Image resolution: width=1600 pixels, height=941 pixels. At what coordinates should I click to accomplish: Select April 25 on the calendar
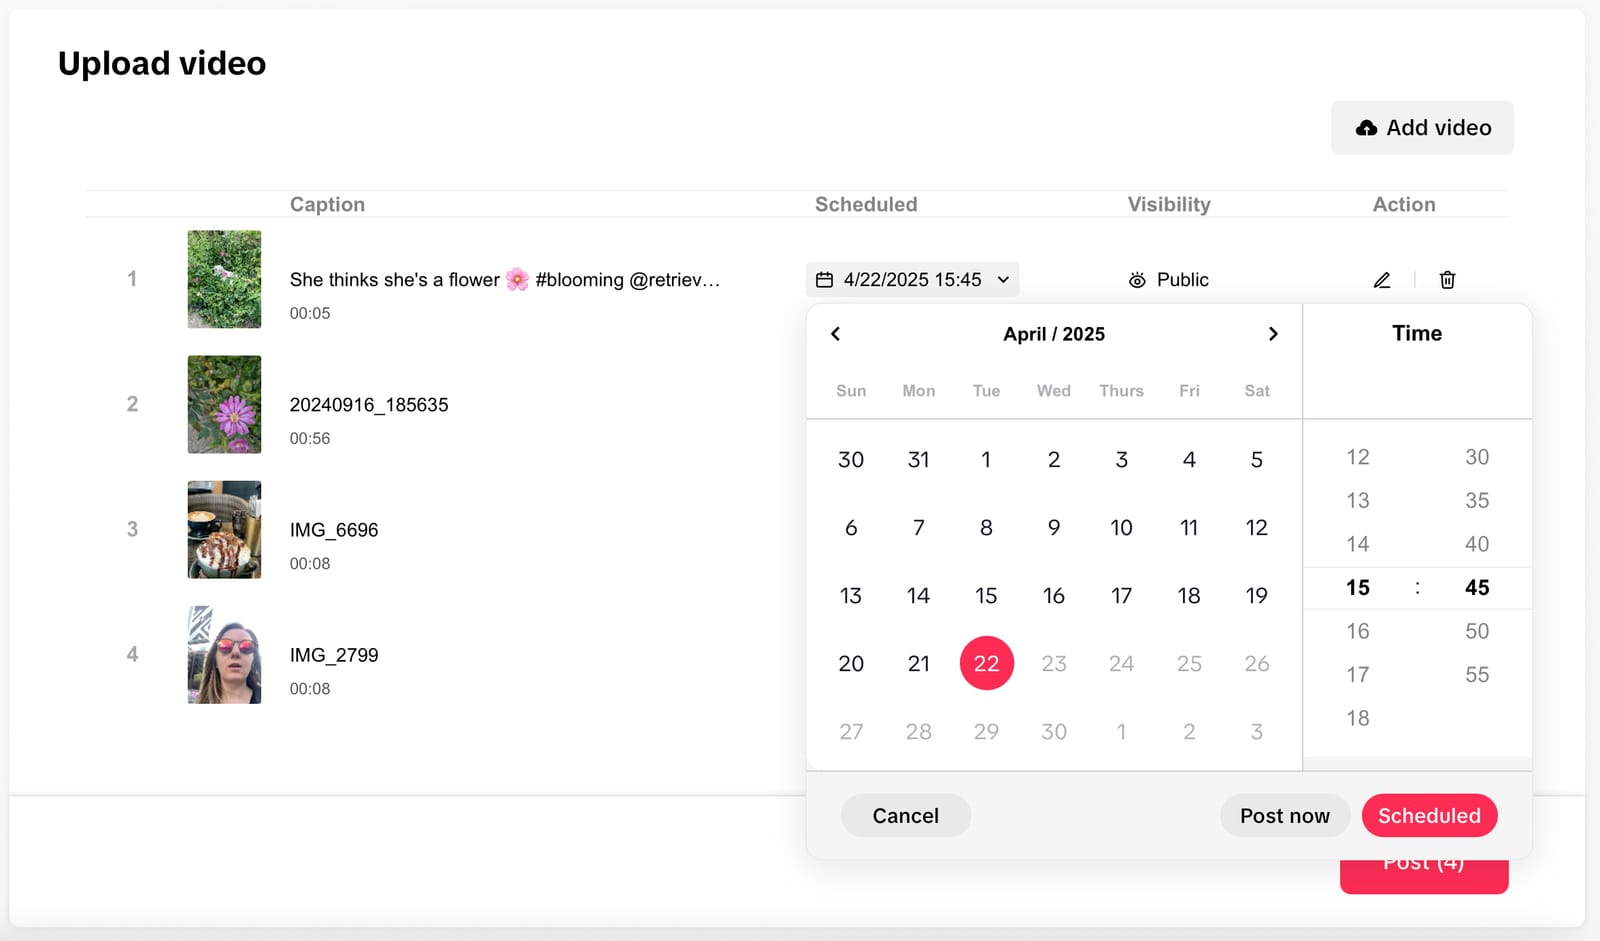(1189, 663)
